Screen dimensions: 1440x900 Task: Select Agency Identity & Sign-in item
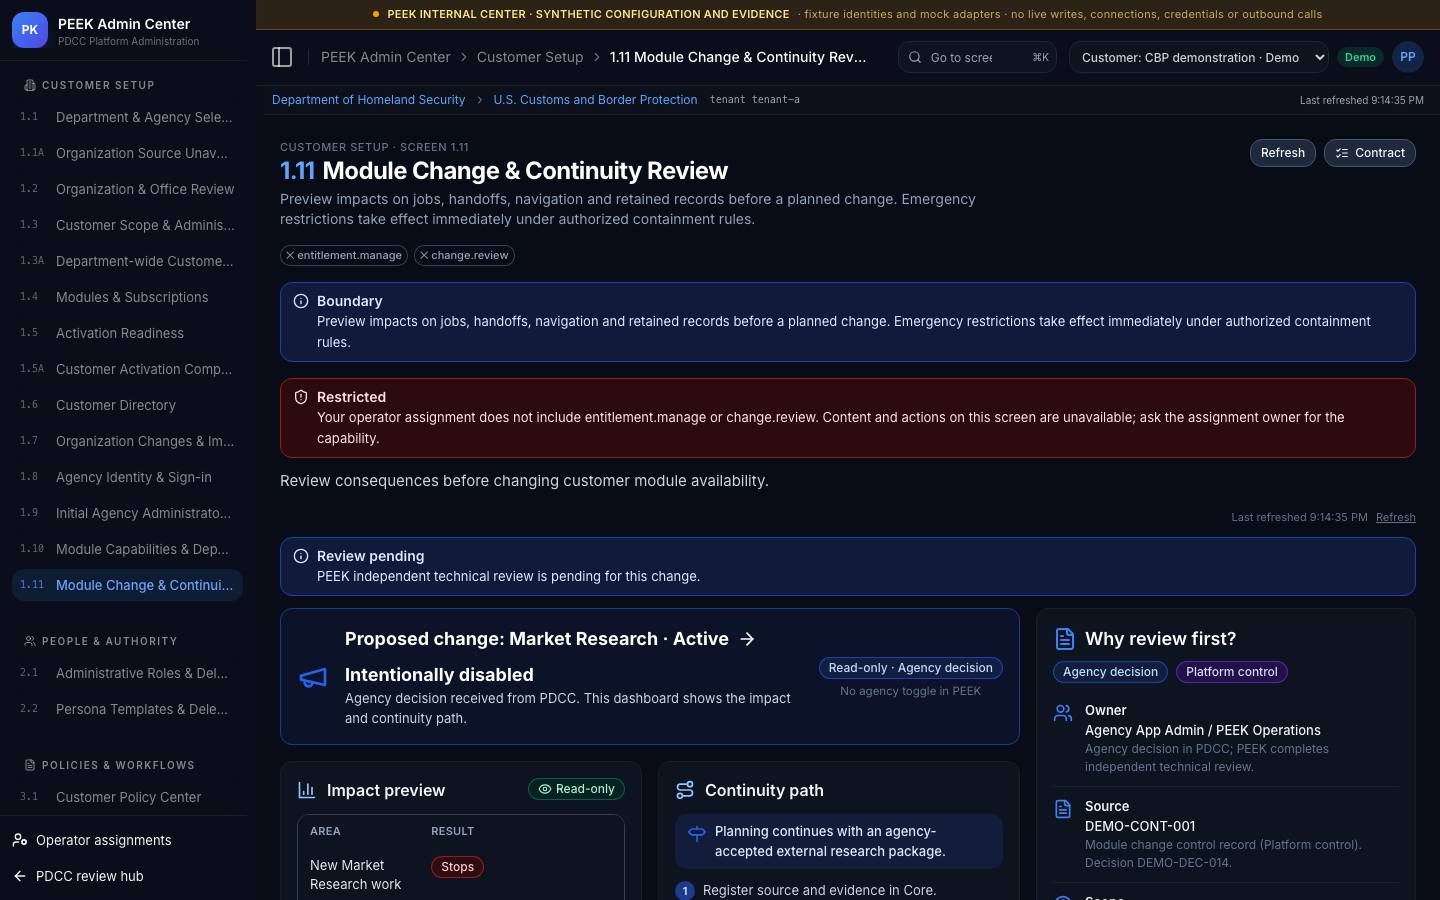point(127,477)
